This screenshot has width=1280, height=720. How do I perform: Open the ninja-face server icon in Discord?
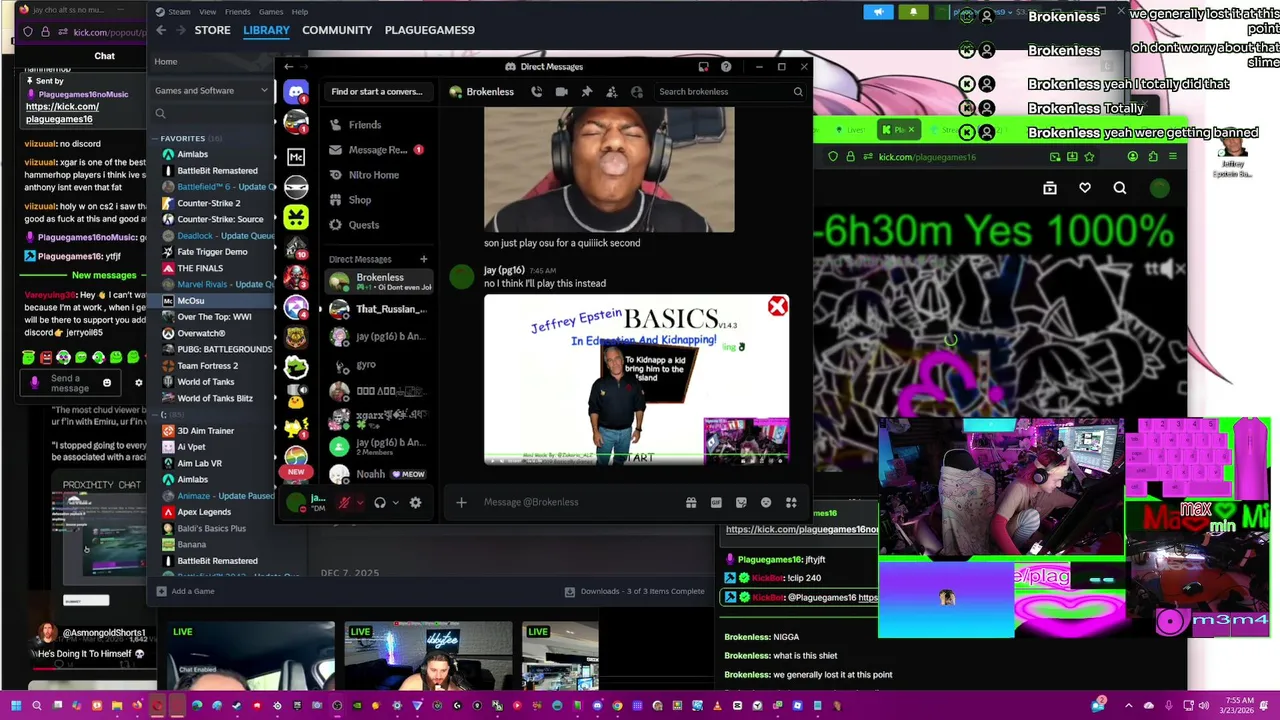point(296,187)
